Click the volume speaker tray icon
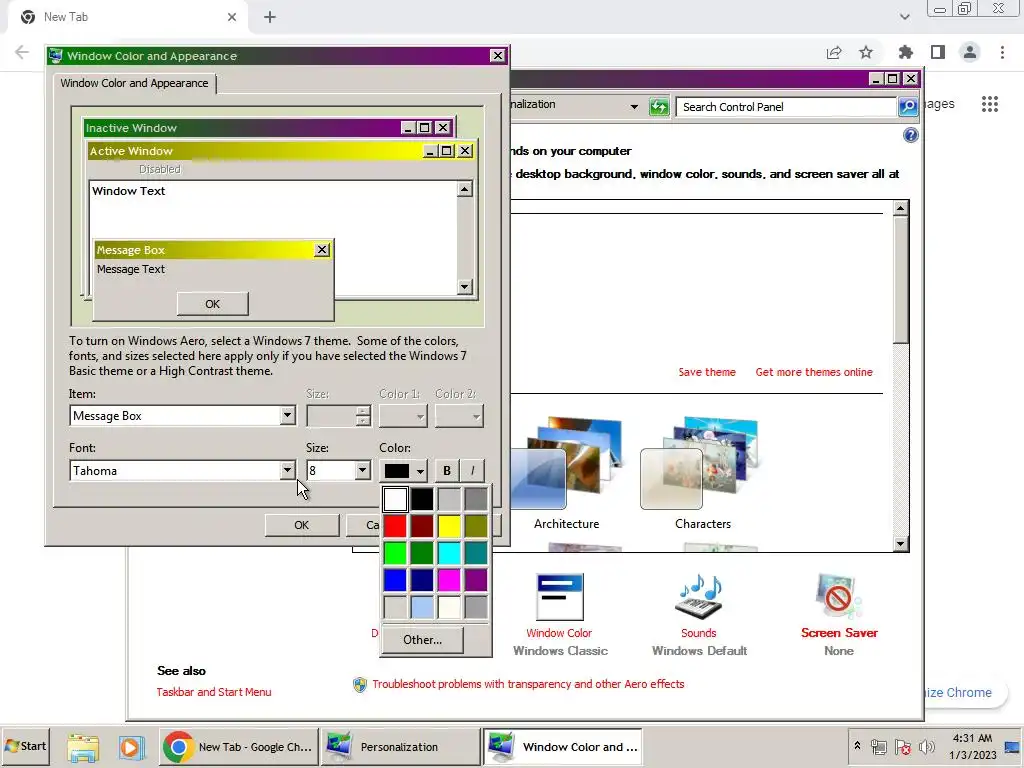The height and width of the screenshot is (768, 1024). click(x=926, y=746)
